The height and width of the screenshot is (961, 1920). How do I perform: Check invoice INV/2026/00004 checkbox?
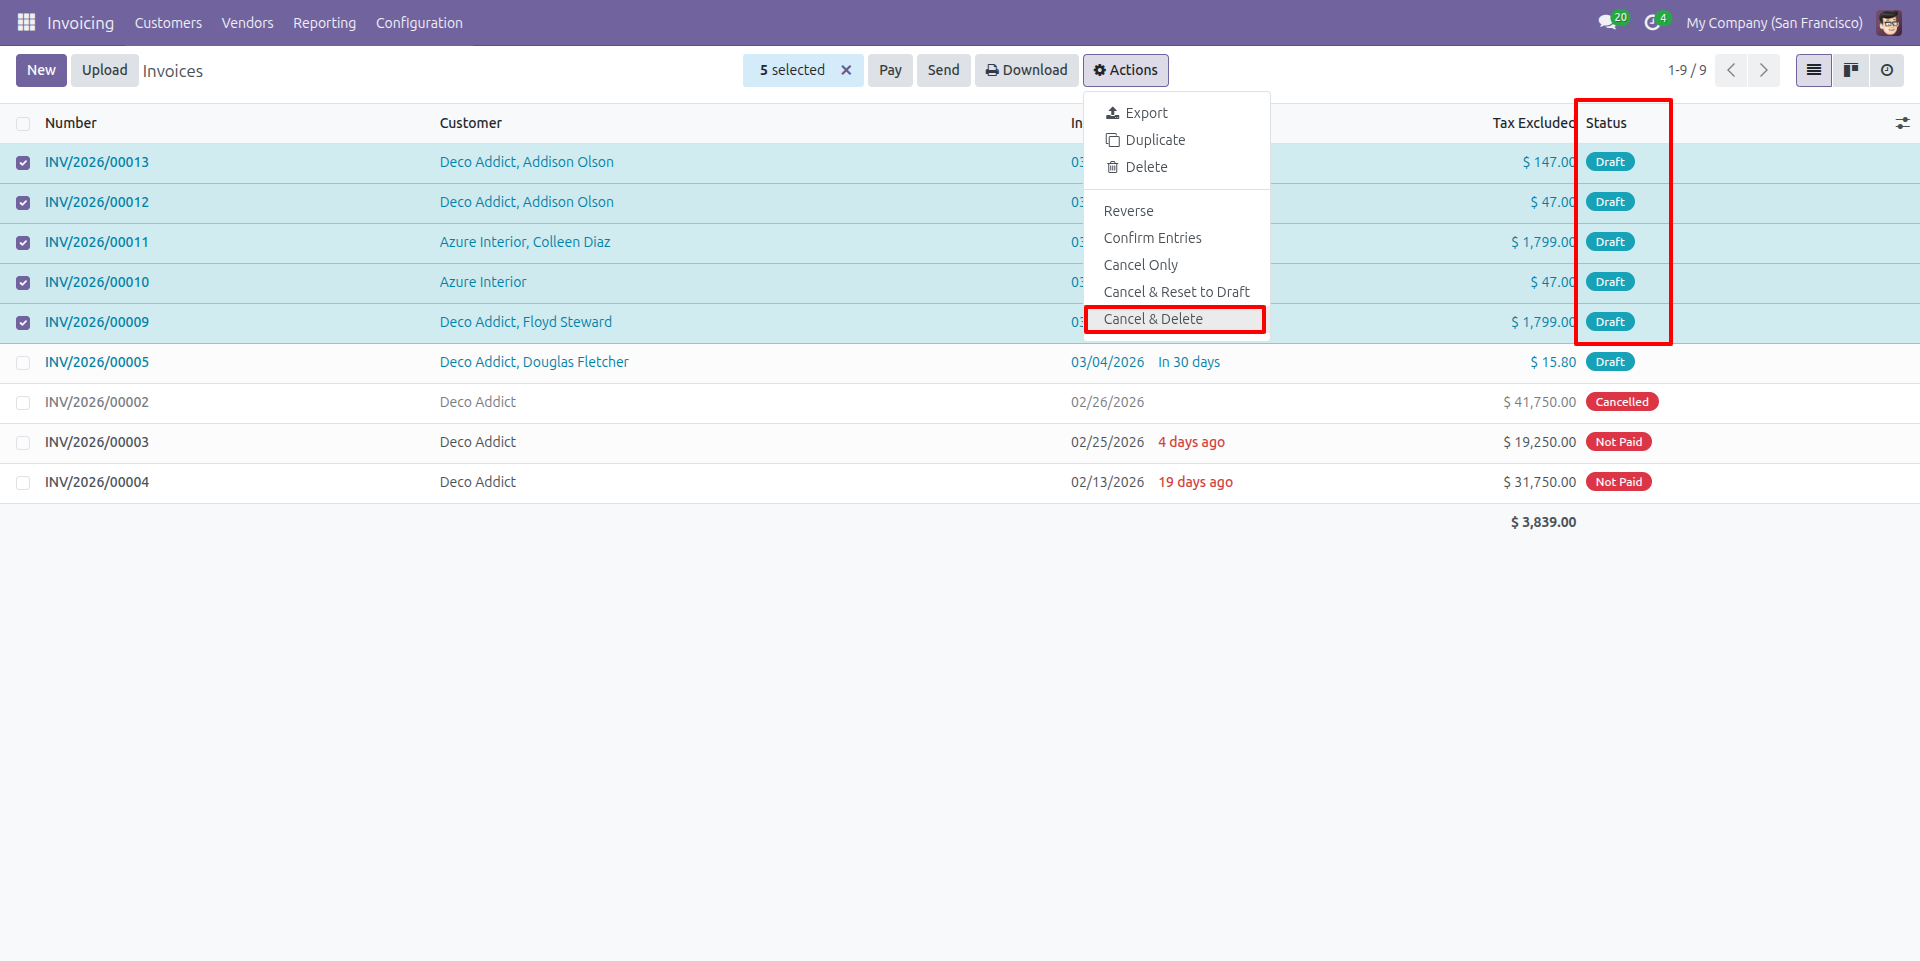pos(23,483)
